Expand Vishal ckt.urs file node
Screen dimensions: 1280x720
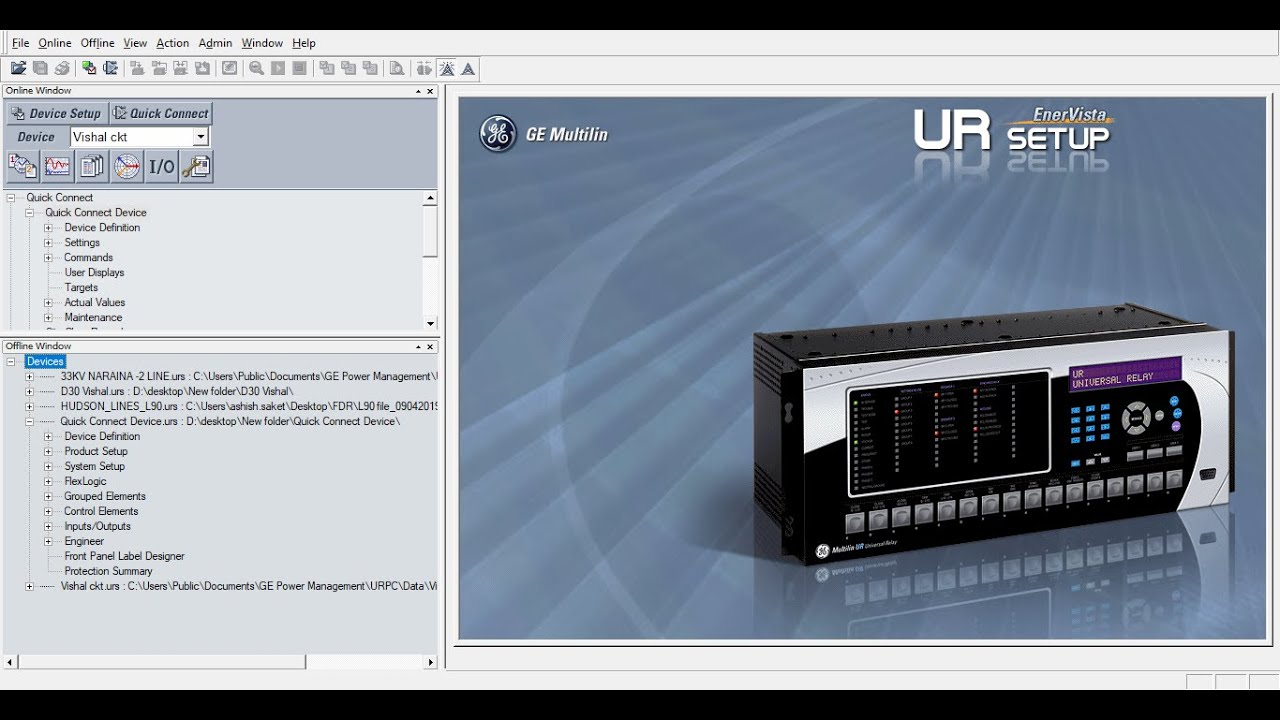click(29, 587)
